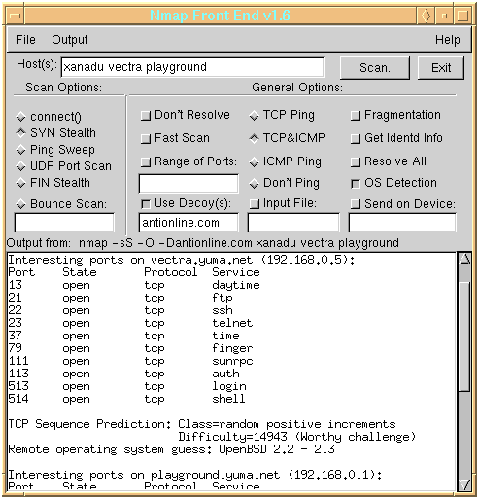Click the port range input field

coord(189,183)
